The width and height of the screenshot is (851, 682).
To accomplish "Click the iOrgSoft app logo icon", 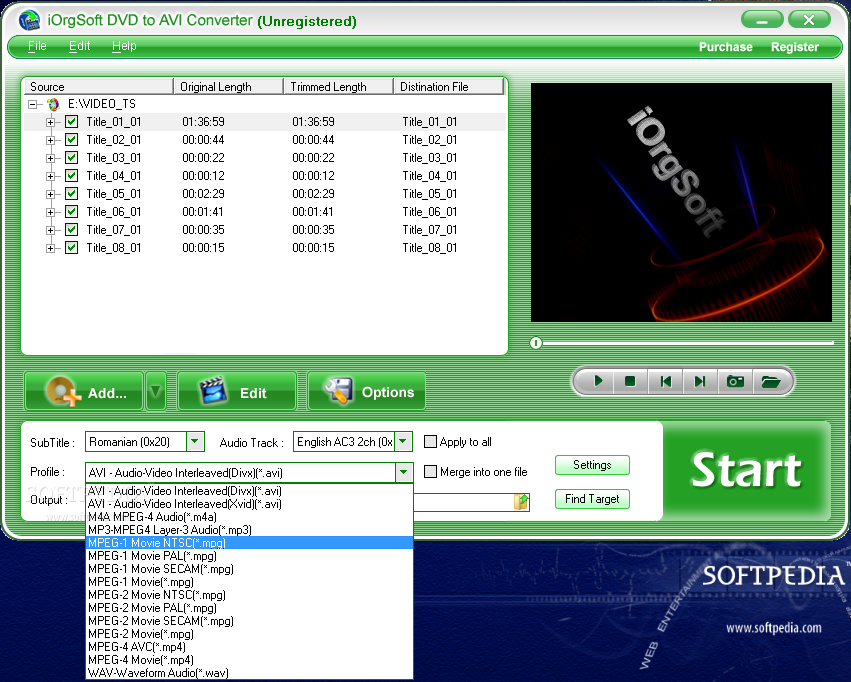I will pyautogui.click(x=29, y=21).
